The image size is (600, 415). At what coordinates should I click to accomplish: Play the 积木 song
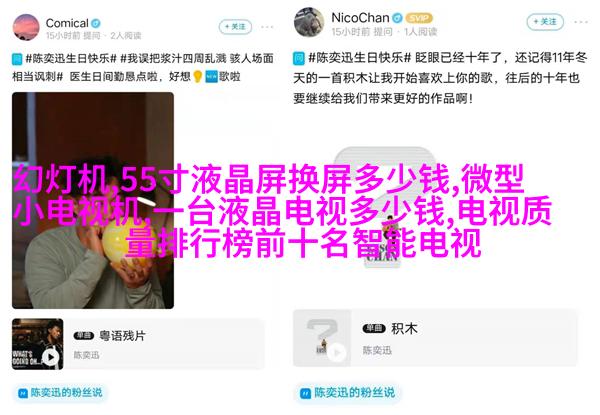pos(337,352)
